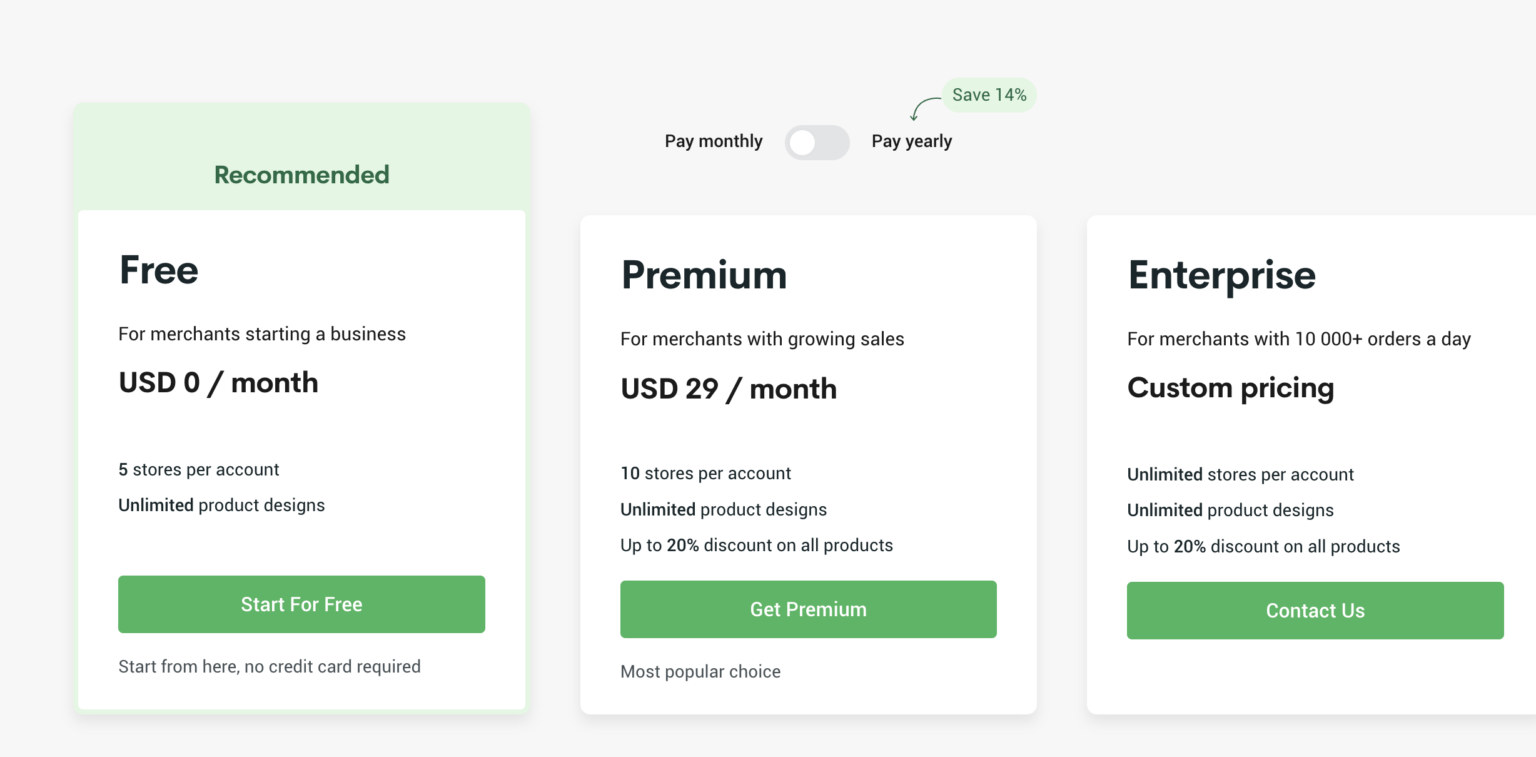1536x757 pixels.
Task: Select the Save 14% badge
Action: pos(988,94)
